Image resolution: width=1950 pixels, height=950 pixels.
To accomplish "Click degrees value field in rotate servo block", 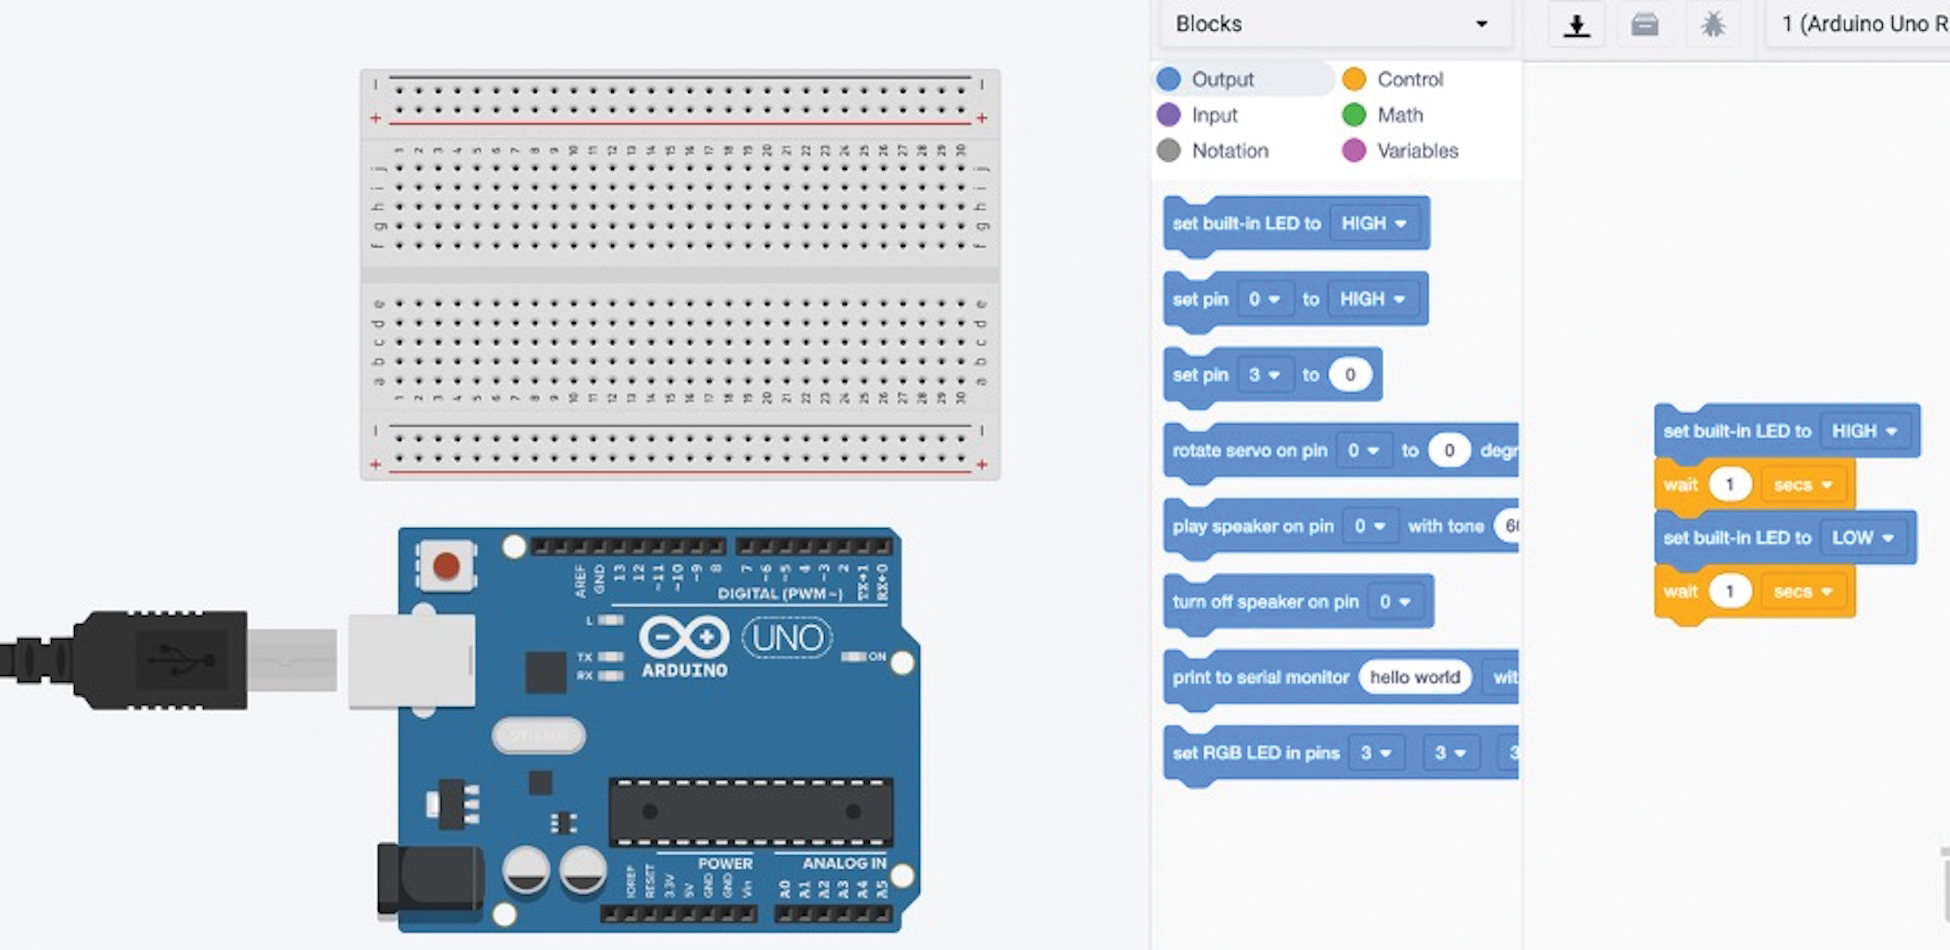I will pos(1449,451).
